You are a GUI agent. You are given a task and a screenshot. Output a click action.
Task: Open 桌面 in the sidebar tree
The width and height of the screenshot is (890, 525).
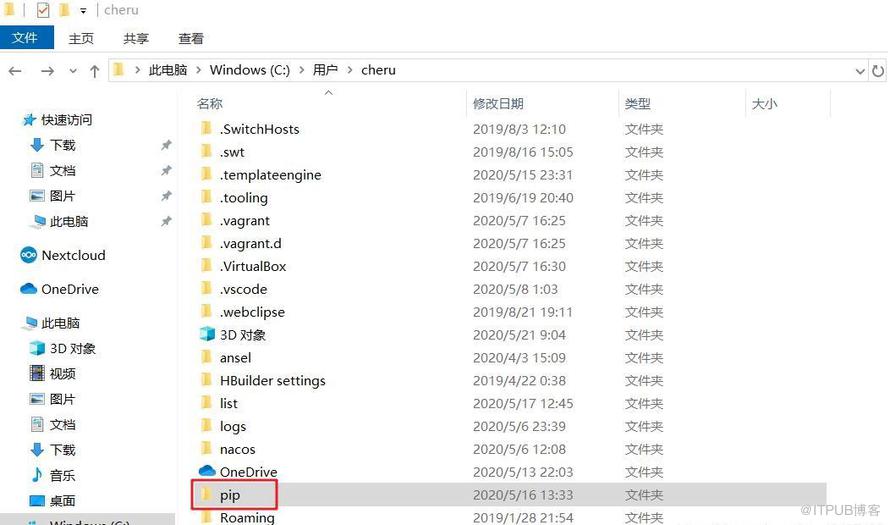pos(62,501)
